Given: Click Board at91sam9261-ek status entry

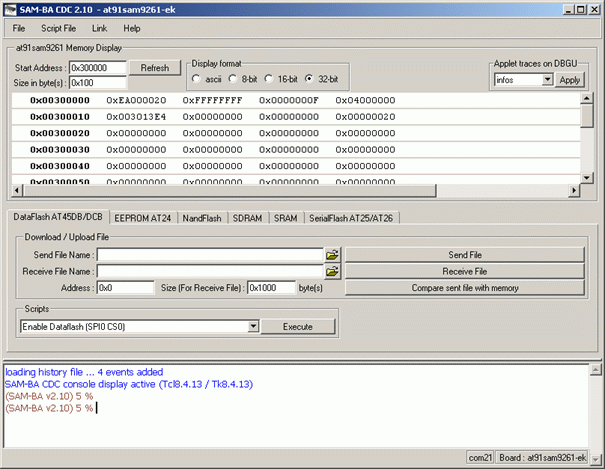Looking at the screenshot, I should click(x=542, y=457).
